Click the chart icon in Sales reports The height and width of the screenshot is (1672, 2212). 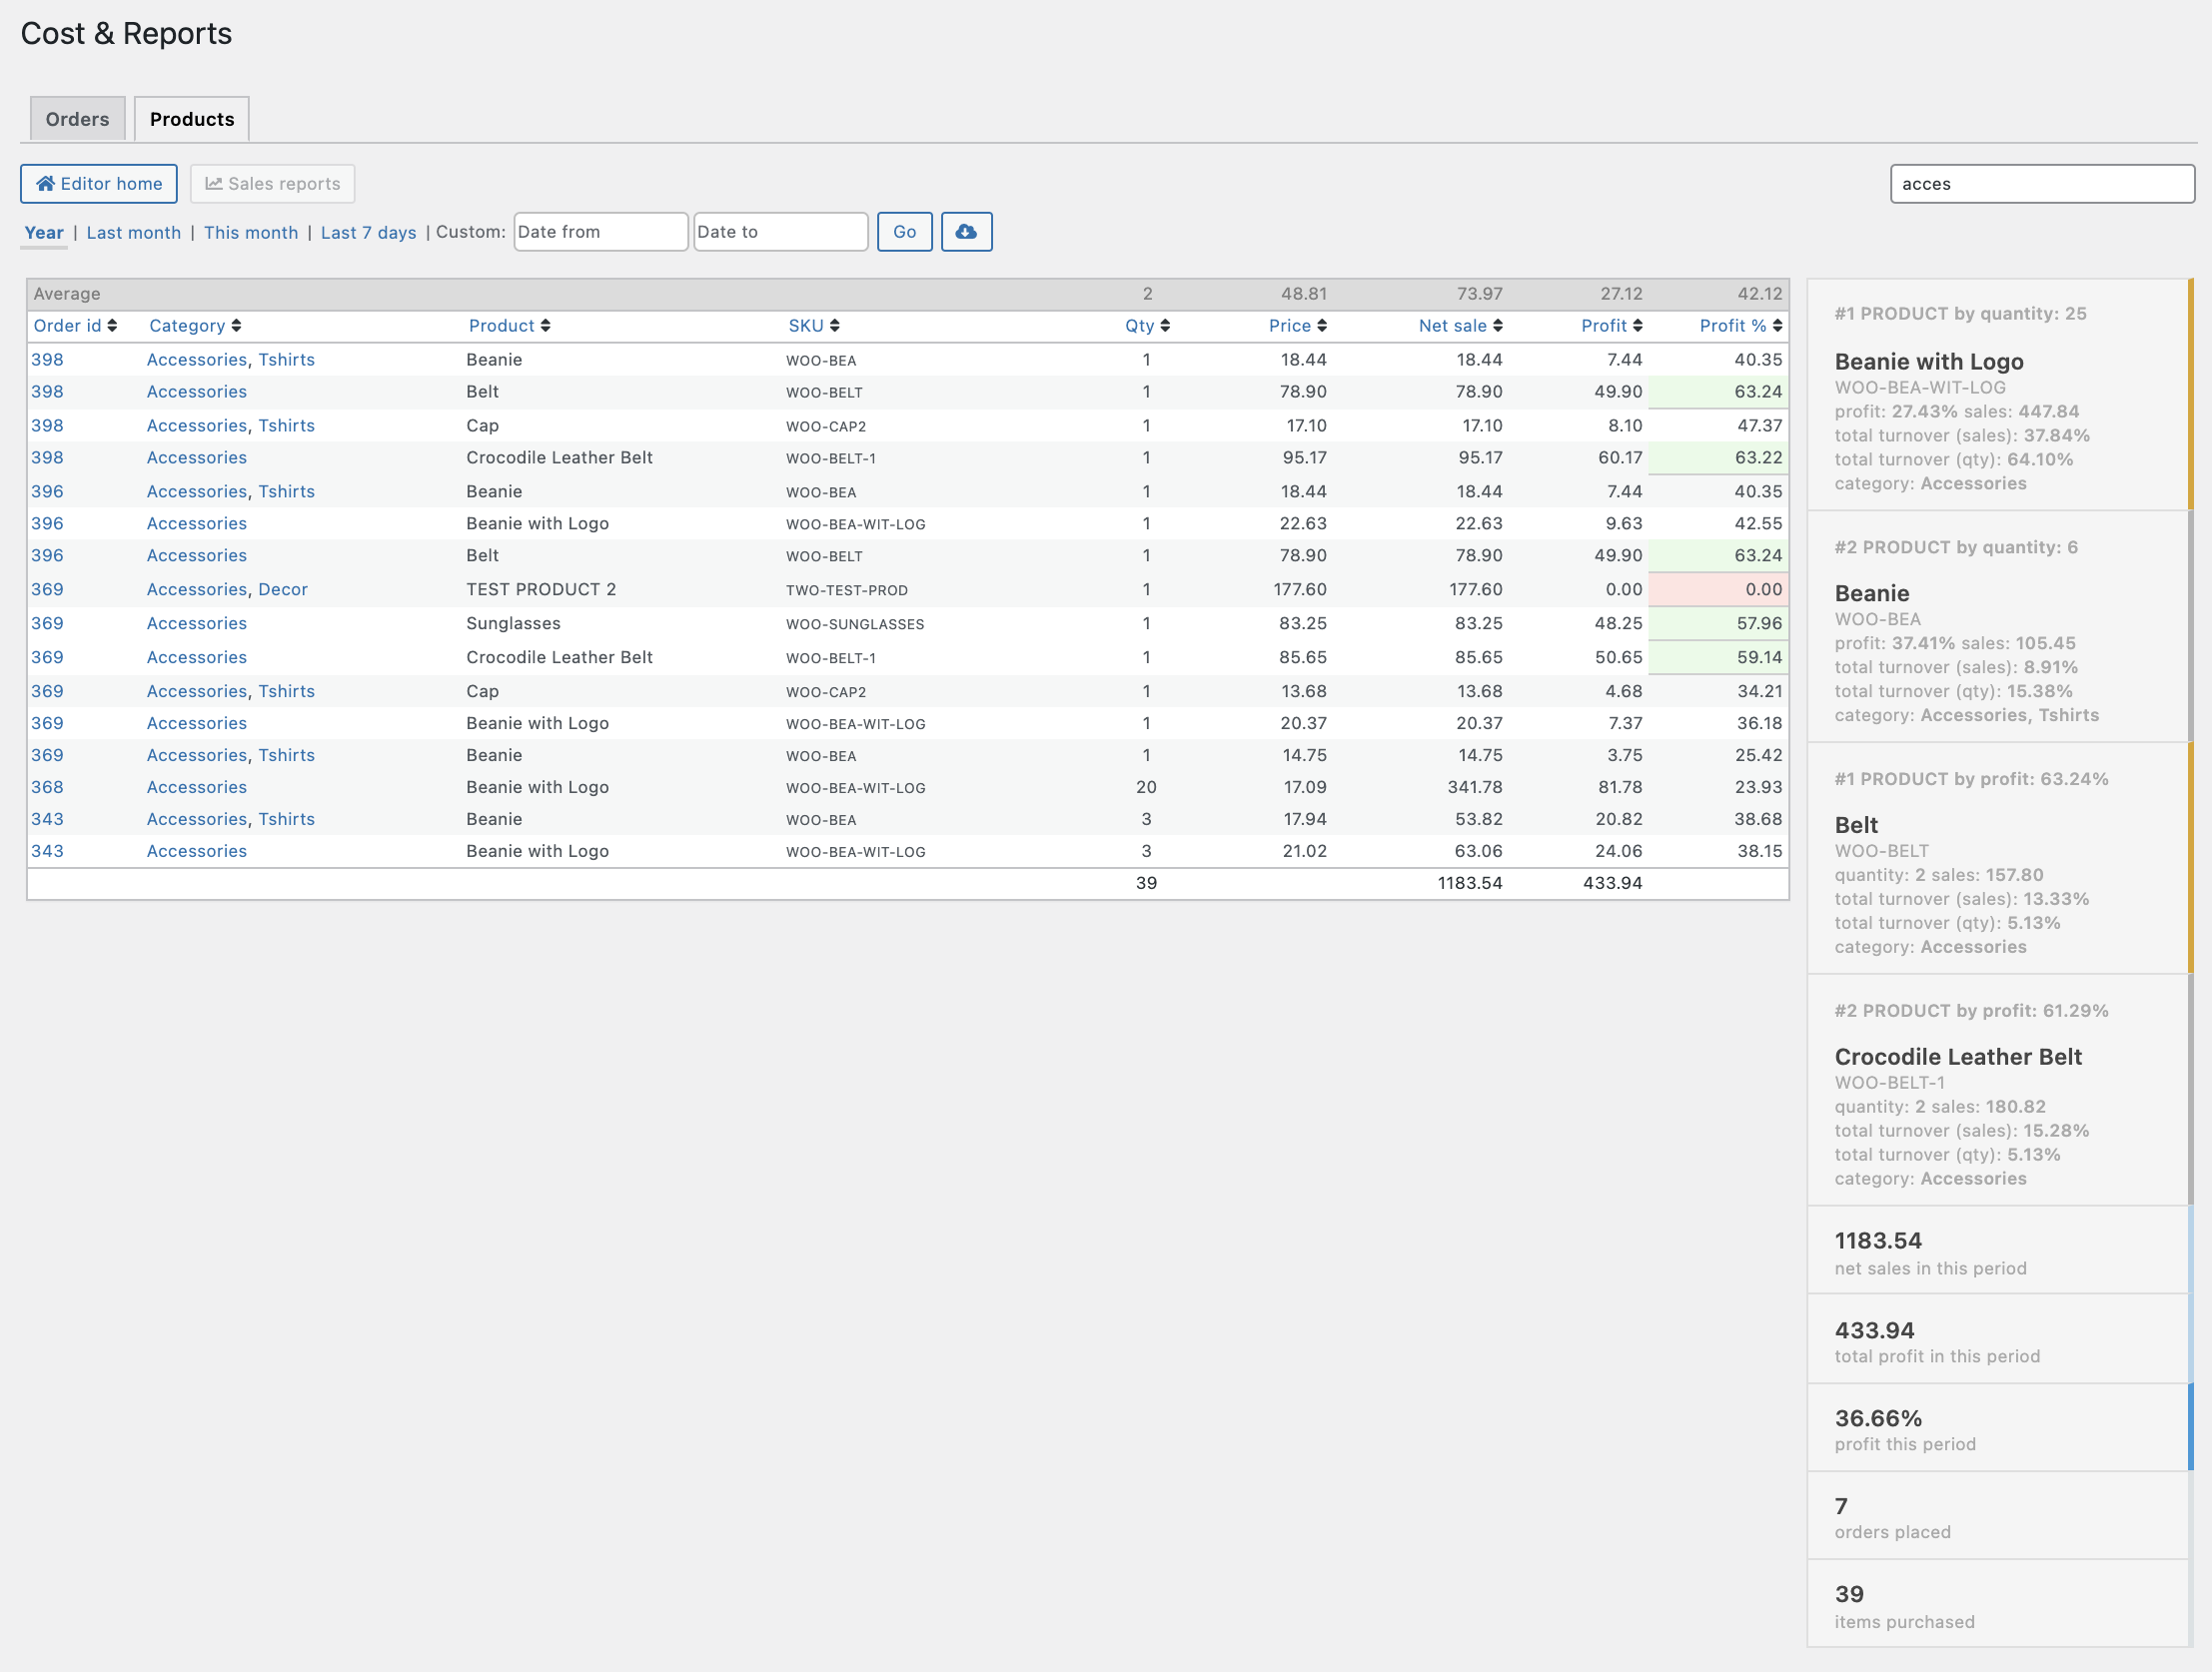[x=213, y=184]
